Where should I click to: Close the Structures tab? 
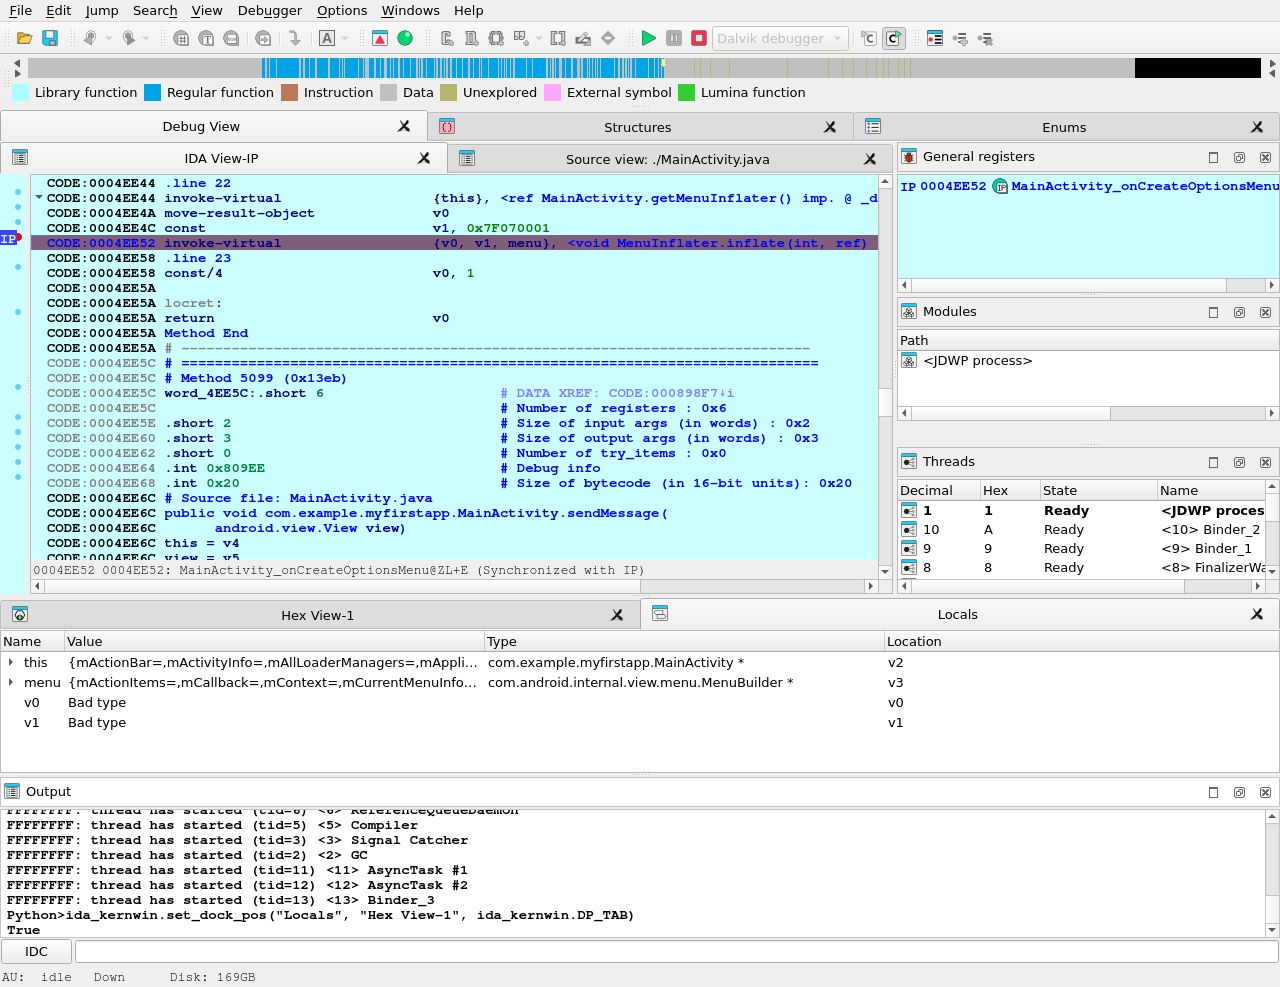[830, 127]
